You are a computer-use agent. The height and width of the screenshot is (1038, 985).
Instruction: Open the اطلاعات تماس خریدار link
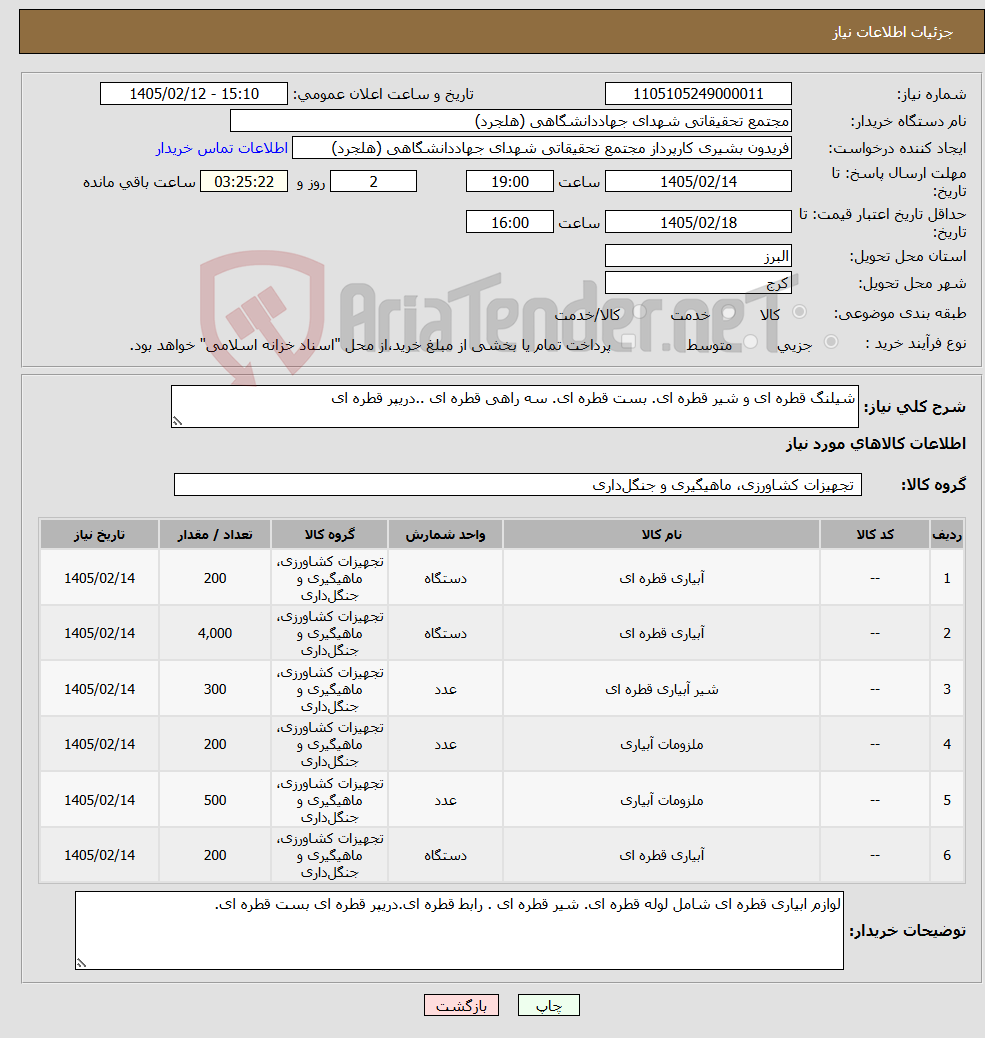(x=222, y=148)
